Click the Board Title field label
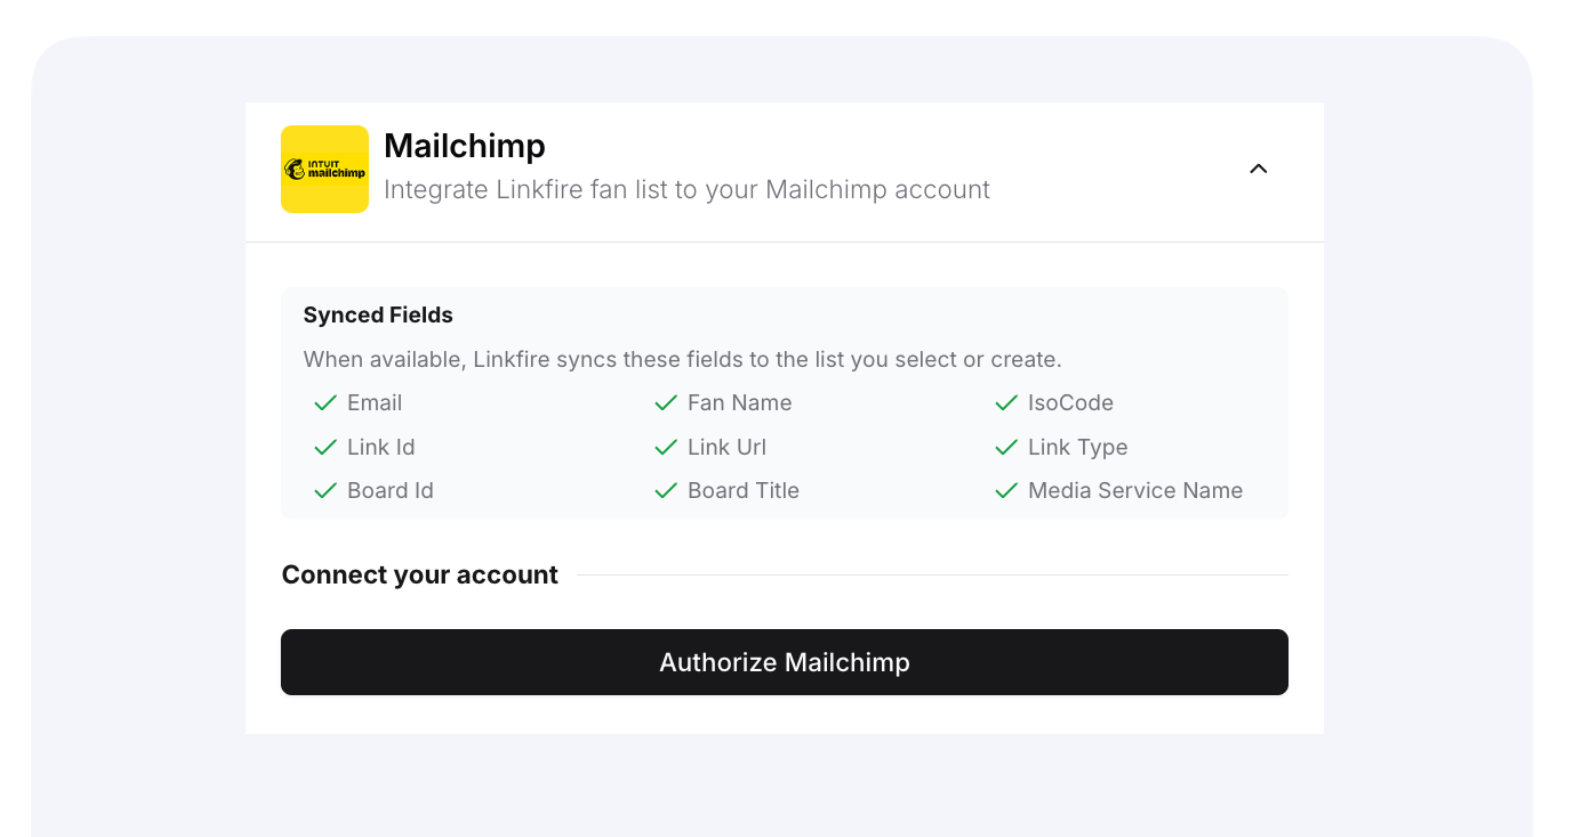The image size is (1569, 837). point(743,491)
